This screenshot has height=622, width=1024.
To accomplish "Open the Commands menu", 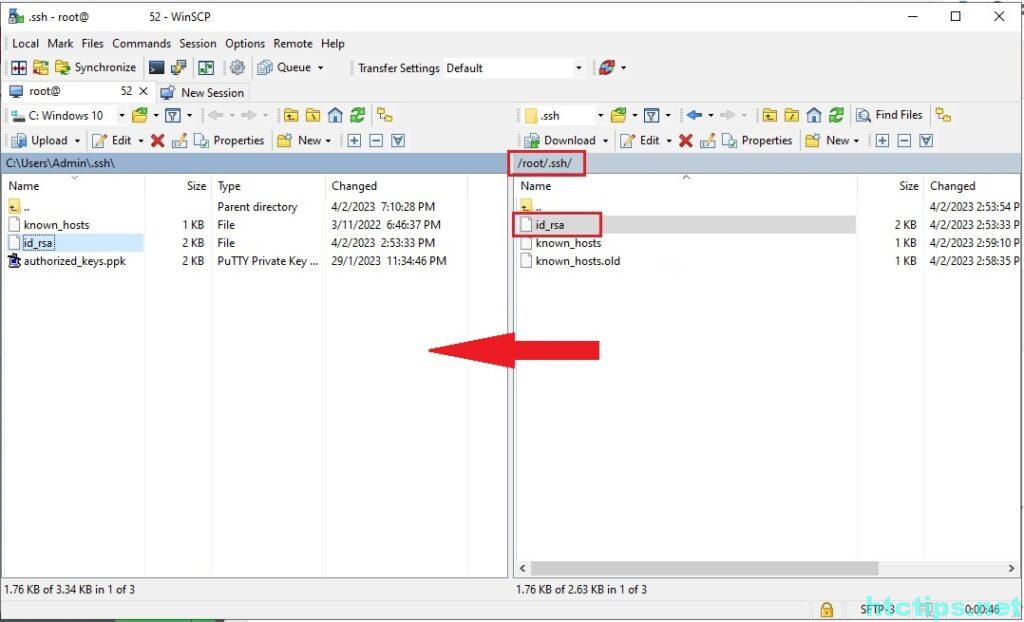I will 141,44.
